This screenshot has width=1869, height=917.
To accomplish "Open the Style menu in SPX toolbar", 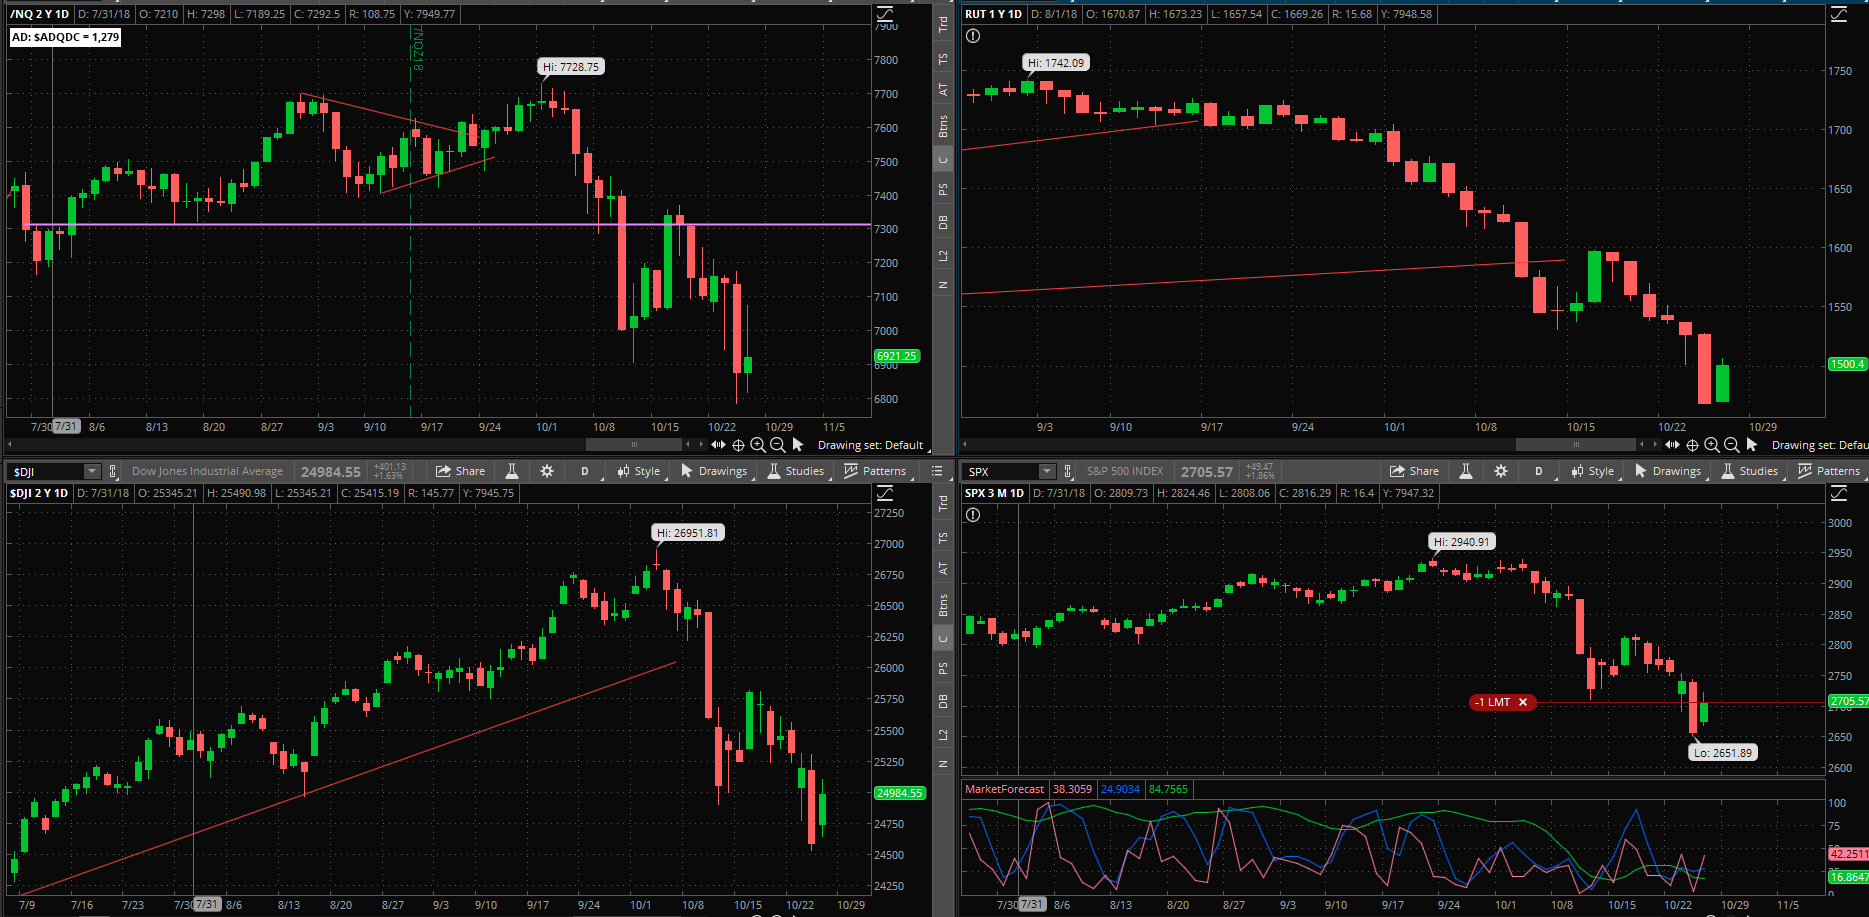I will pos(1593,471).
